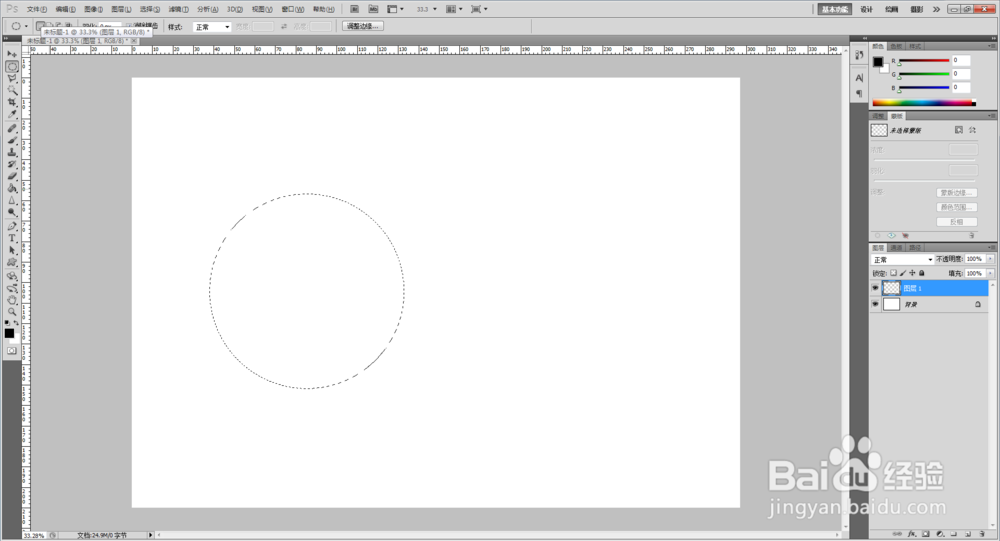Open the Paragraph panel icon

point(859,94)
